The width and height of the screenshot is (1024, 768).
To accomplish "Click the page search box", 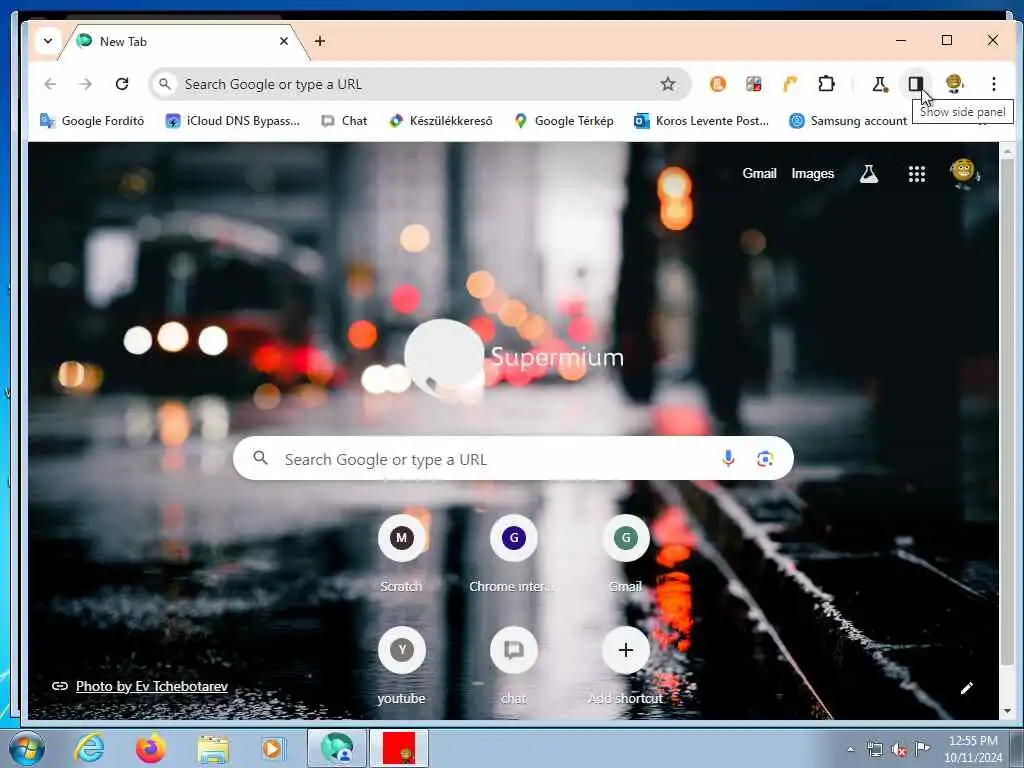I will pos(513,458).
